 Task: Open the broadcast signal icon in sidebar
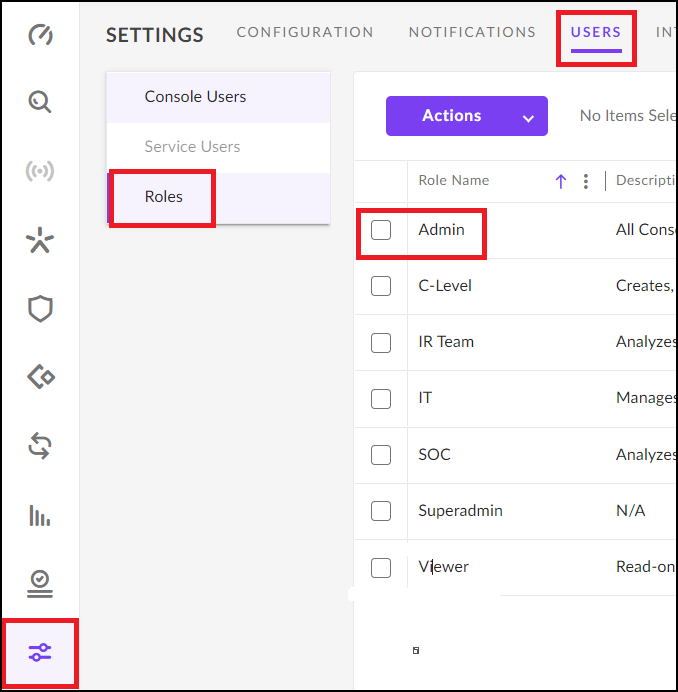[x=40, y=170]
